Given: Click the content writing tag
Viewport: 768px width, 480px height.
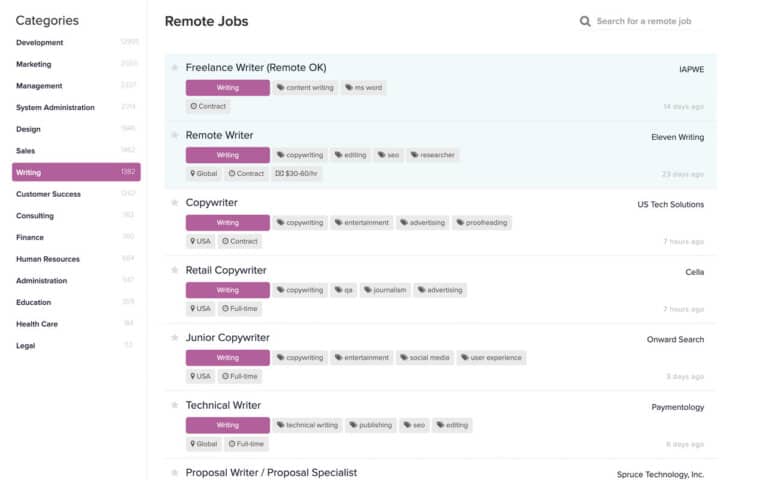Looking at the screenshot, I should pos(305,88).
